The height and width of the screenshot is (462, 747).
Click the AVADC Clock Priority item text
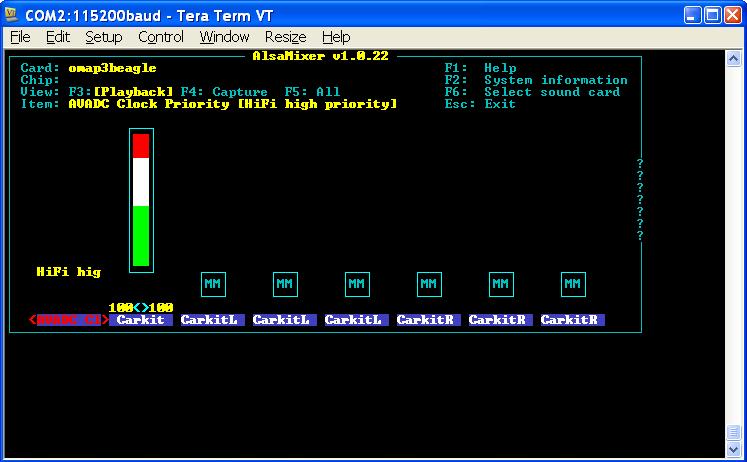click(232, 103)
